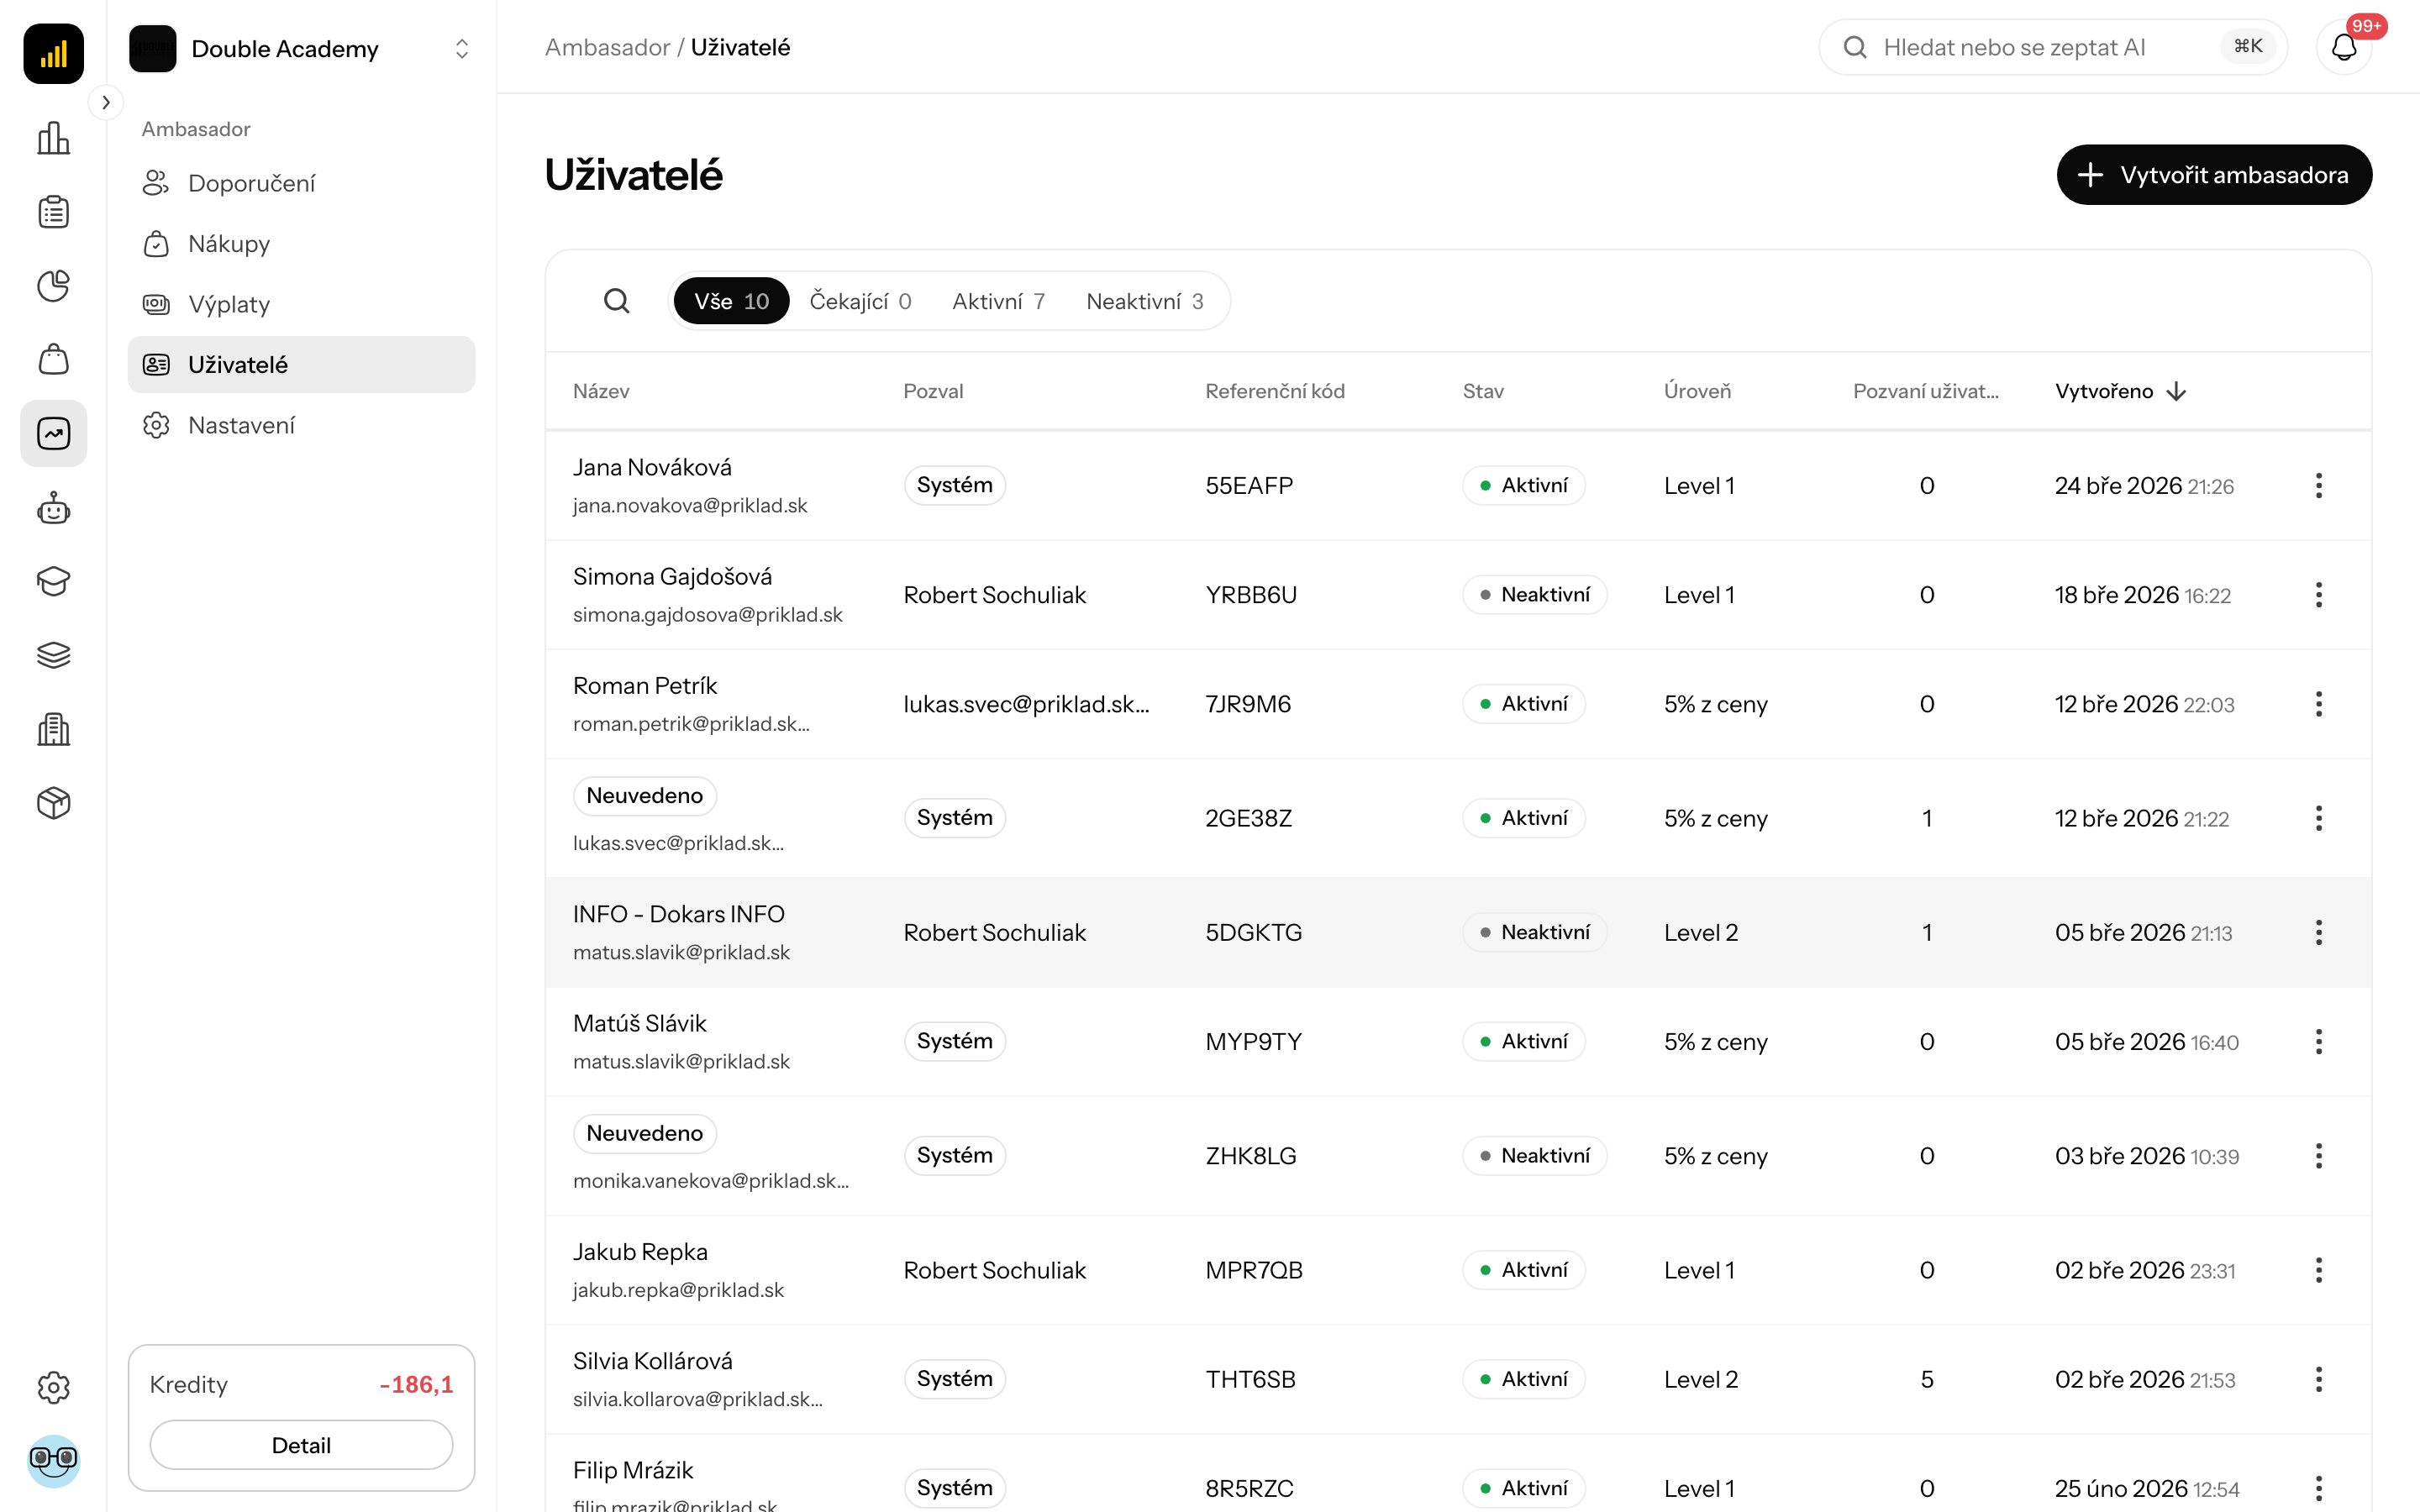The width and height of the screenshot is (2420, 1512).
Task: Open the clipboard list icon in sidebar
Action: (x=53, y=212)
